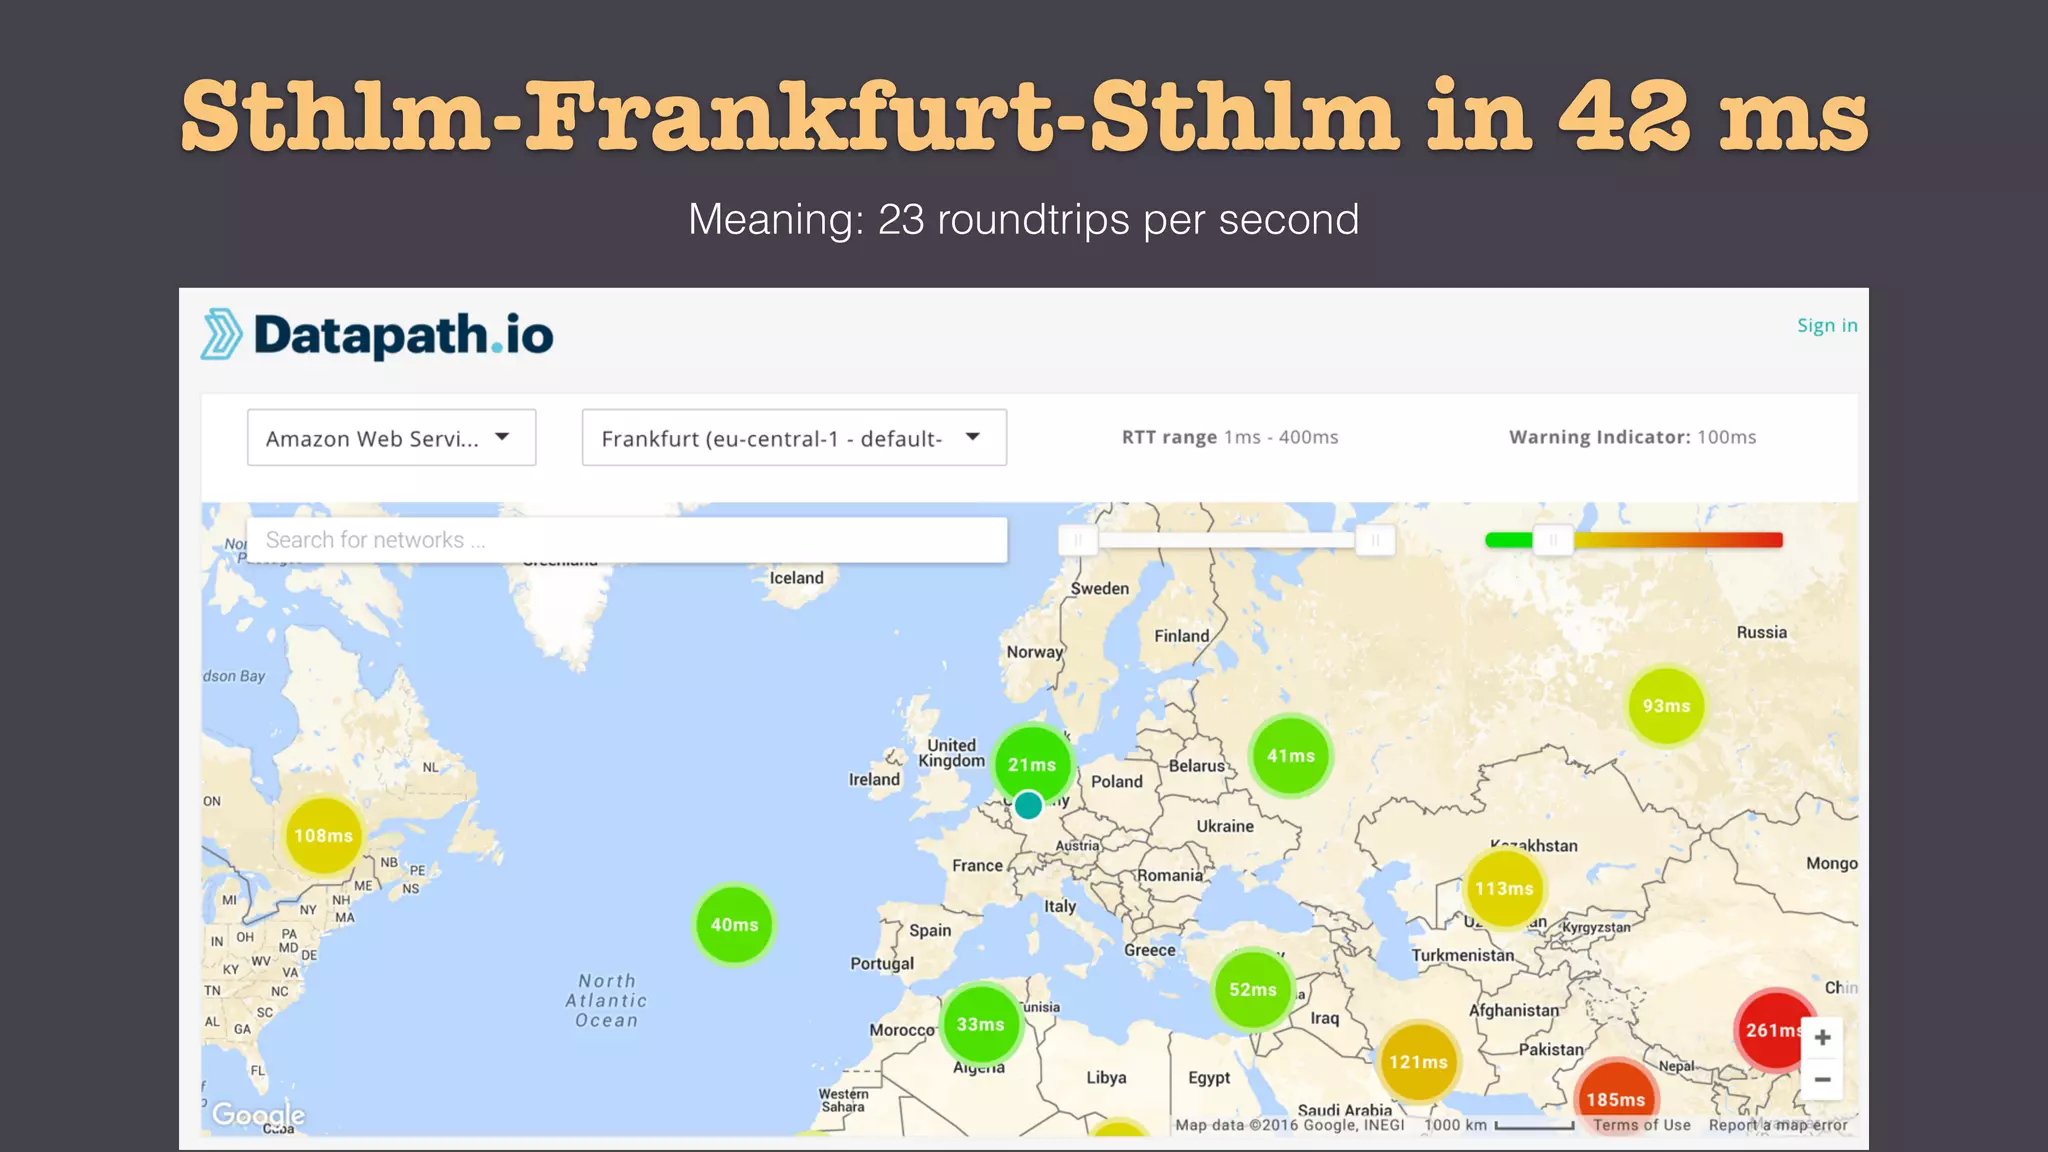Click the 33ms marker near Algeria
The width and height of the screenshot is (2048, 1152).
980,1024
